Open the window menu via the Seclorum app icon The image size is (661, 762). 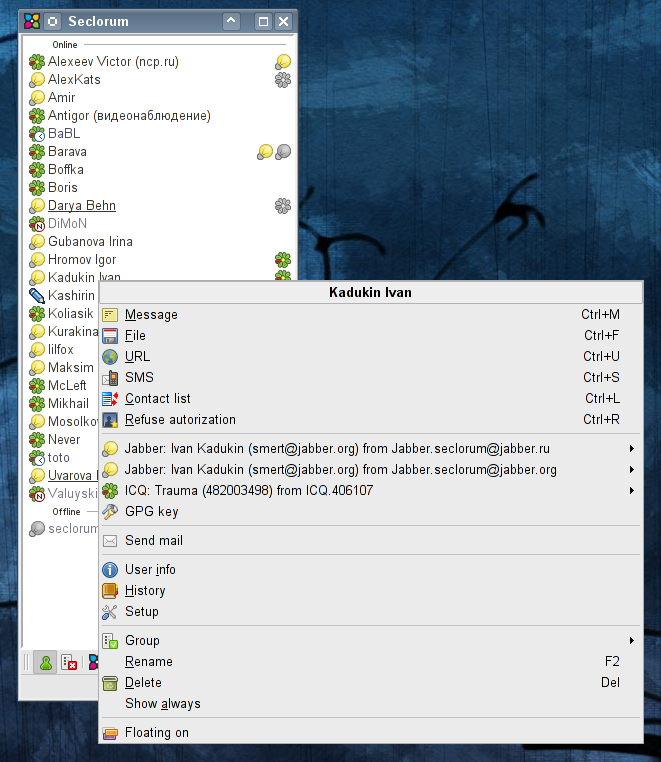pyautogui.click(x=32, y=21)
